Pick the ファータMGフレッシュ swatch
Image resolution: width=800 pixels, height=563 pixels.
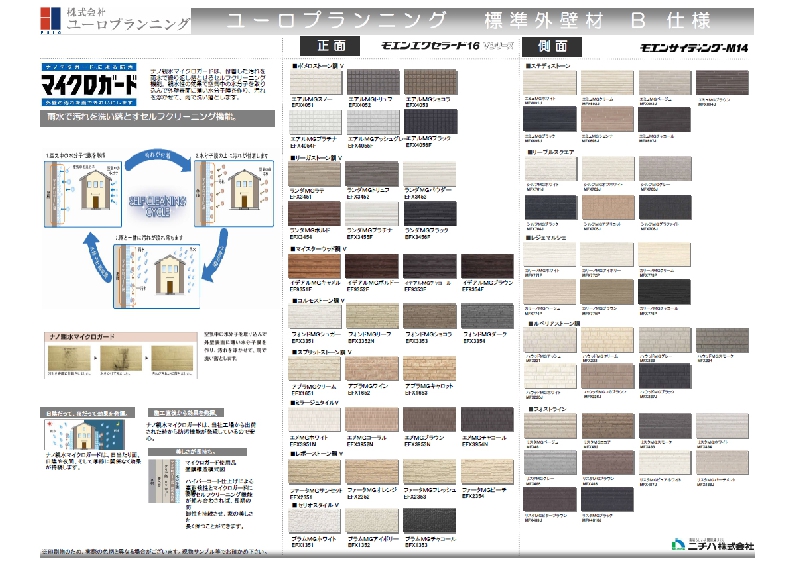[x=430, y=472]
